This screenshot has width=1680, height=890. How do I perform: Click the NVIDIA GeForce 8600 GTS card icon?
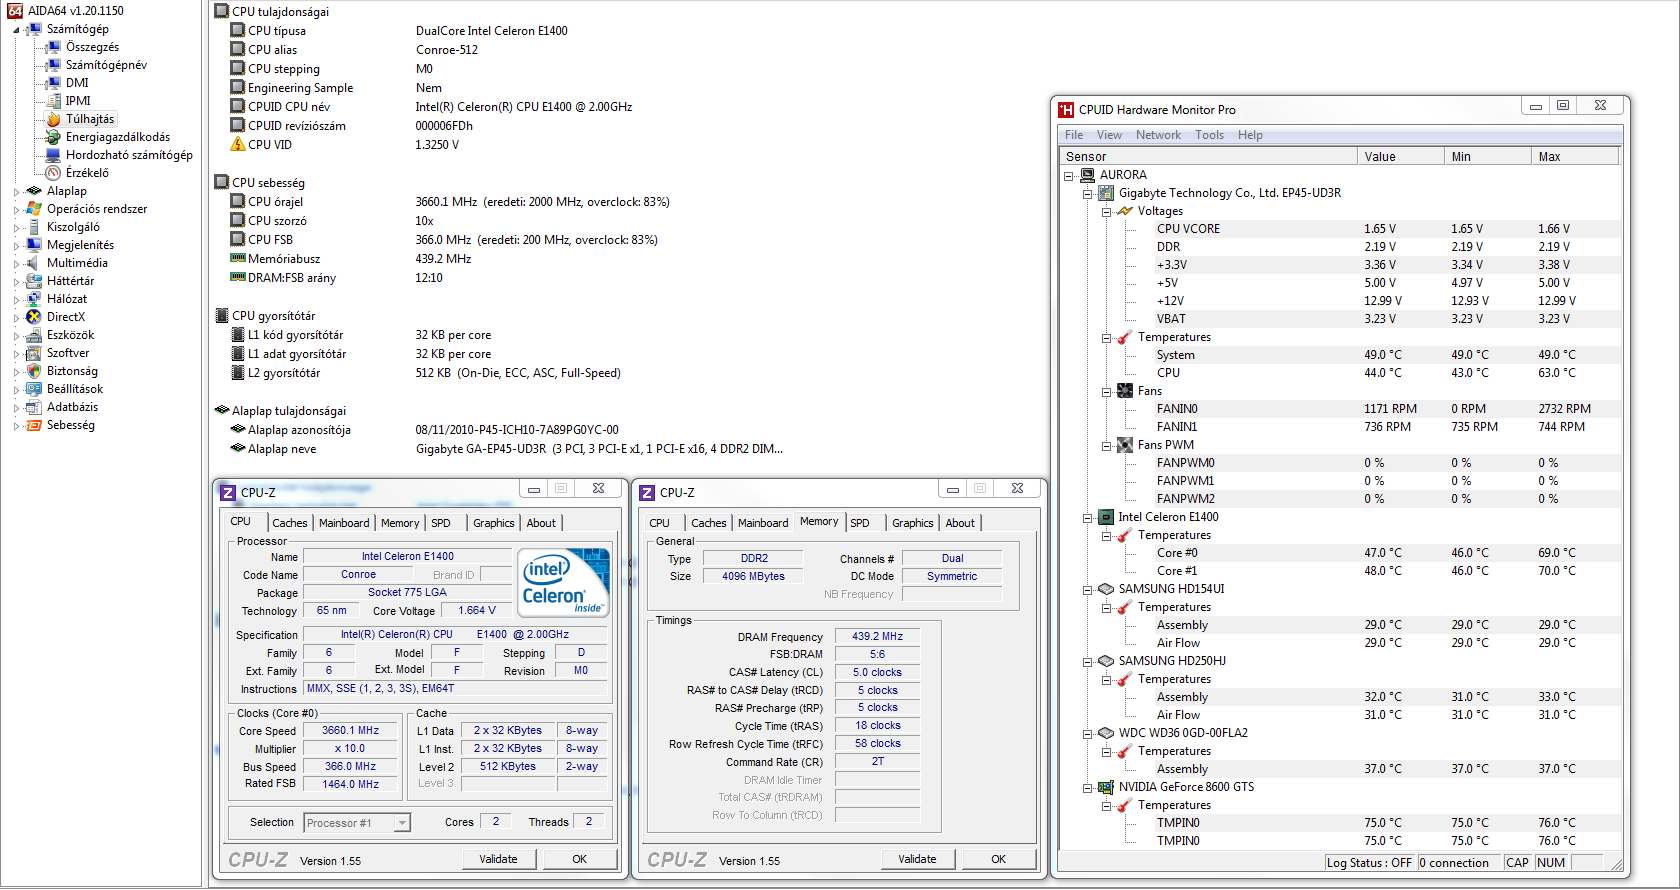[x=1106, y=787]
